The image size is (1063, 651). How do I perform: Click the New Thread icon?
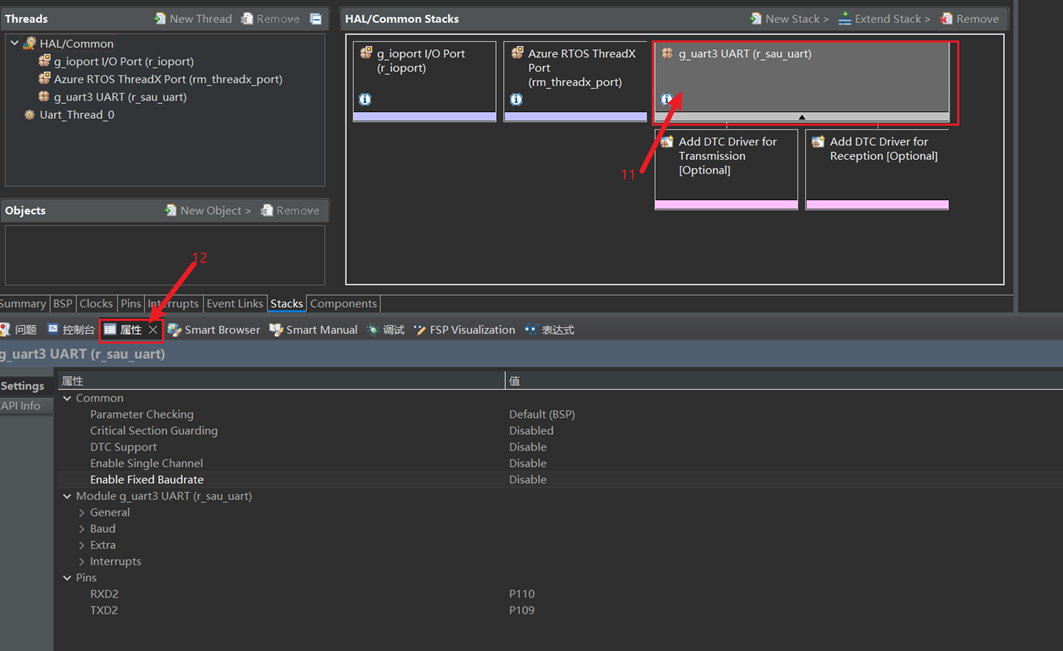[x=160, y=19]
